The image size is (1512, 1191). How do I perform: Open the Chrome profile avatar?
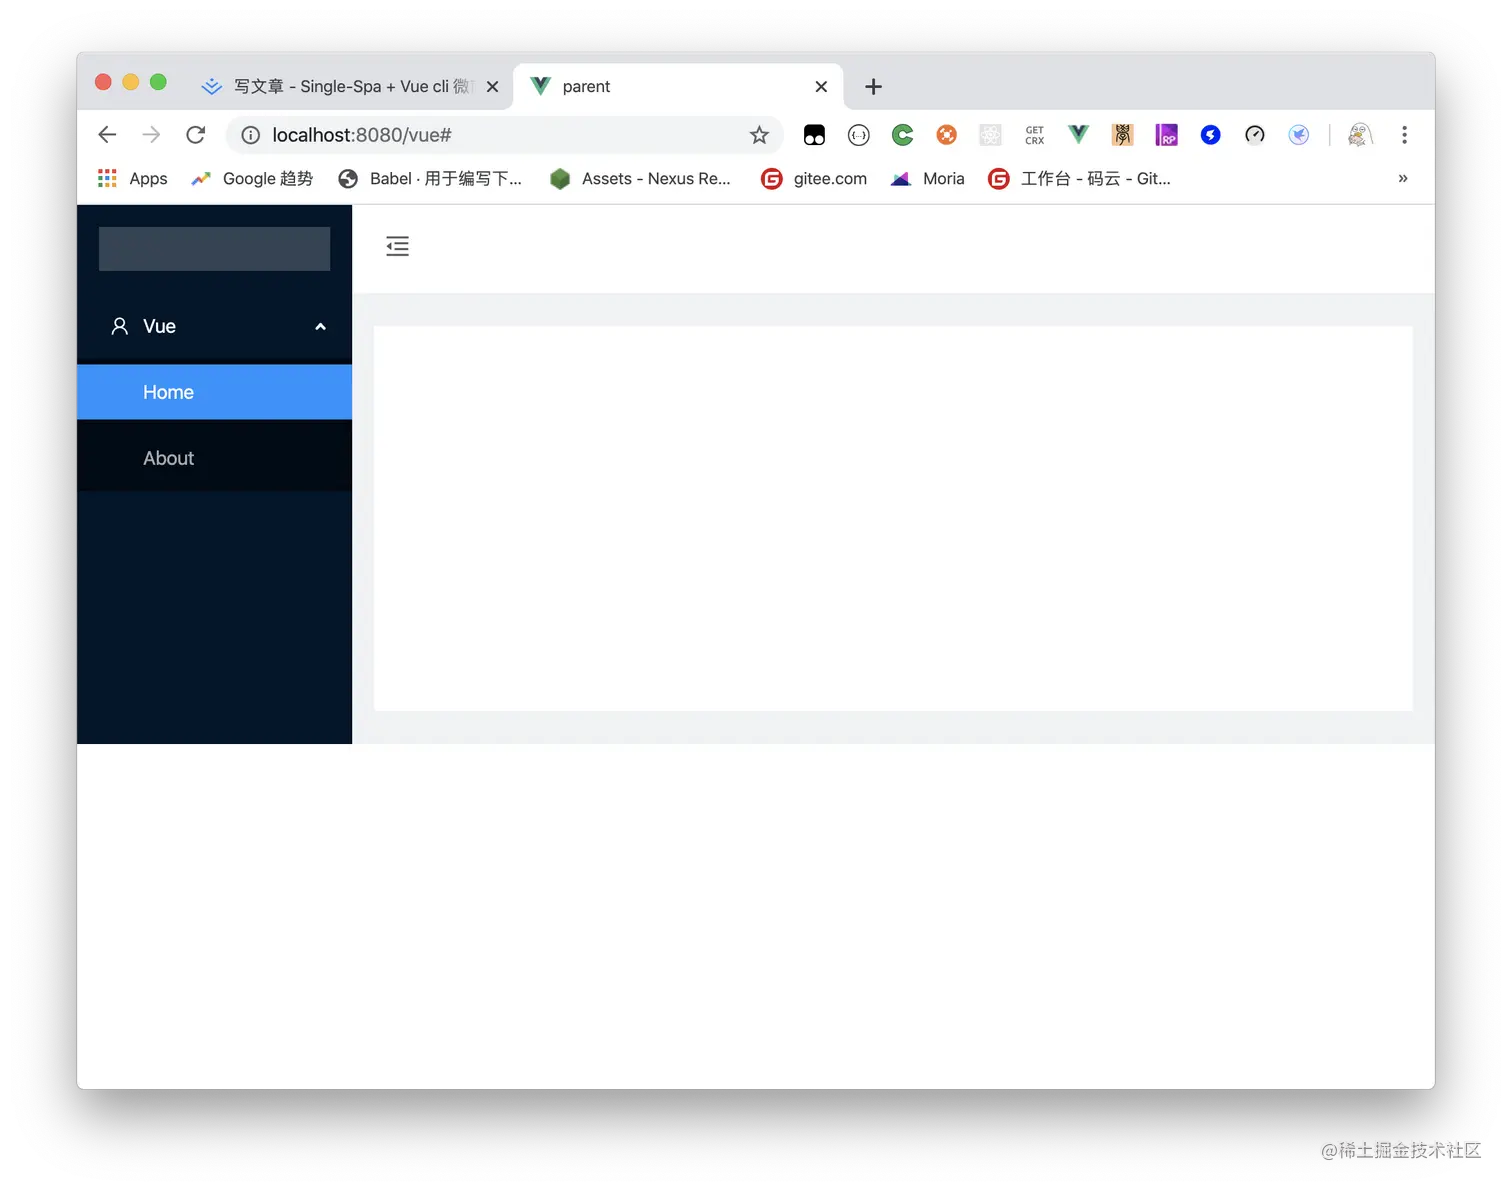pos(1359,135)
